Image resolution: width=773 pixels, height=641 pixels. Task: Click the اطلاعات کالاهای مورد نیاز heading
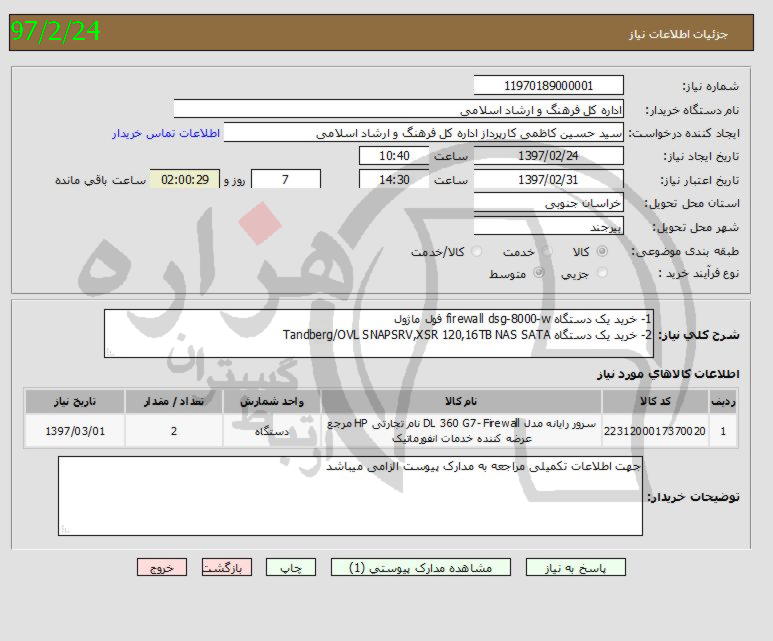(668, 374)
